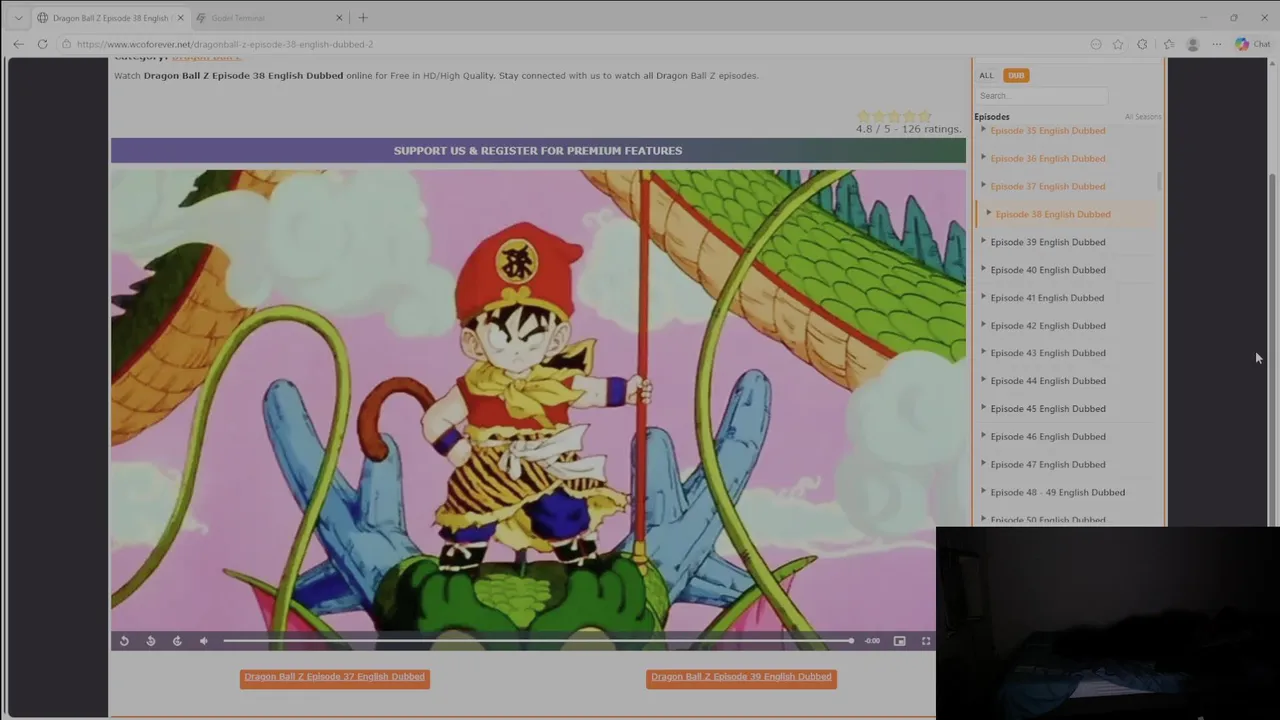1280x720 pixels.
Task: Open Episode 41 English Dubbed
Action: [x=1047, y=298]
